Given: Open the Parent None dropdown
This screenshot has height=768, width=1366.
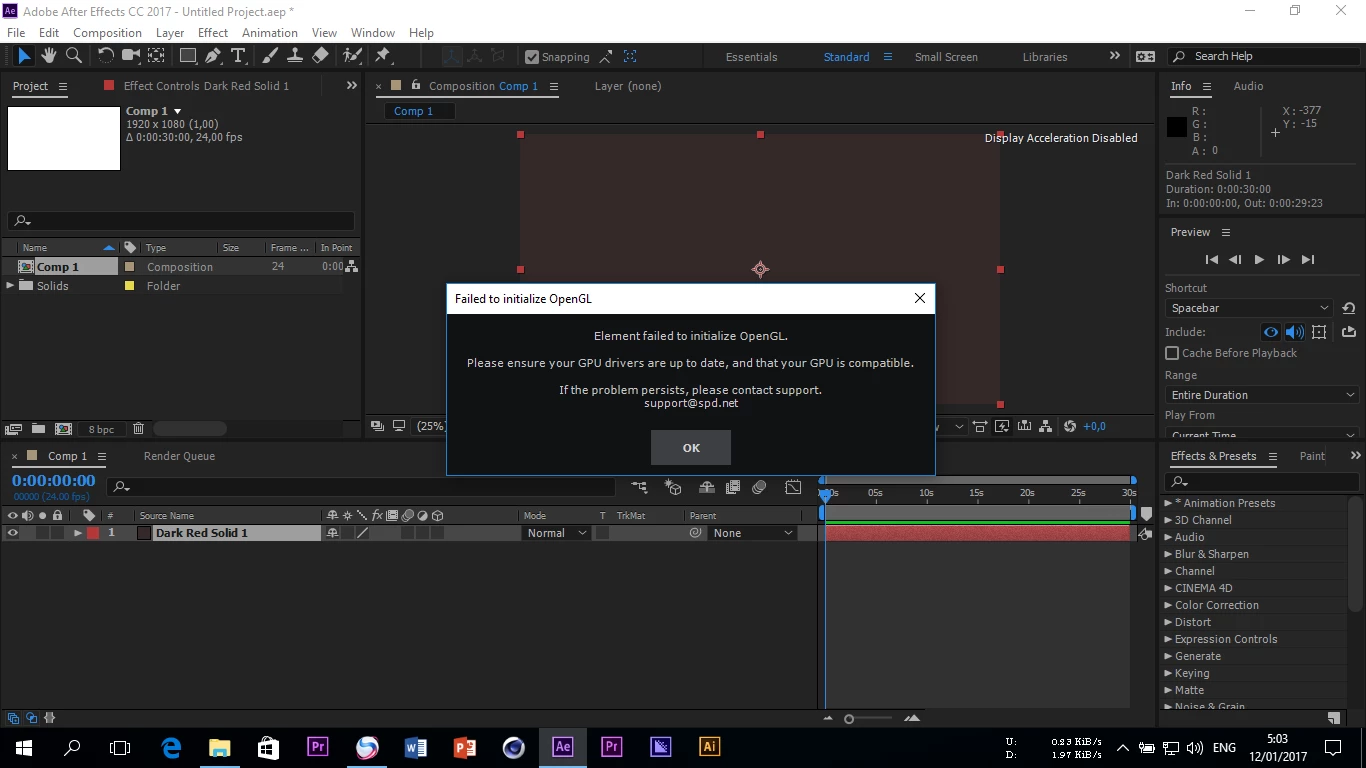Looking at the screenshot, I should point(752,533).
